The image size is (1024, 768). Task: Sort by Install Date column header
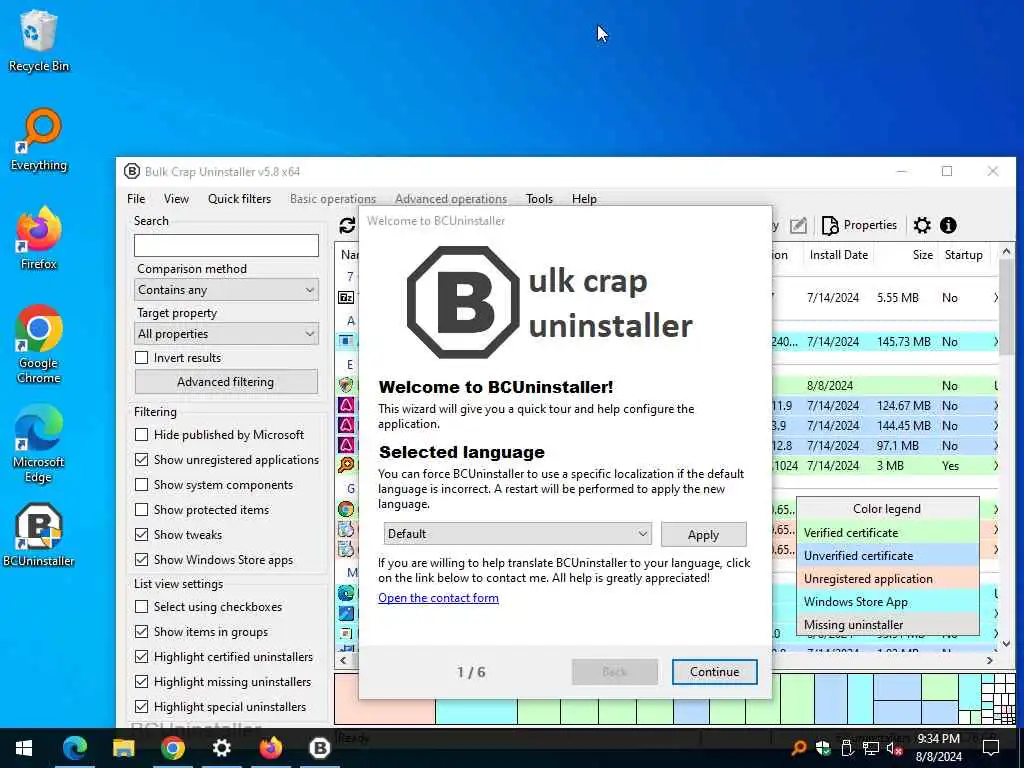click(839, 255)
